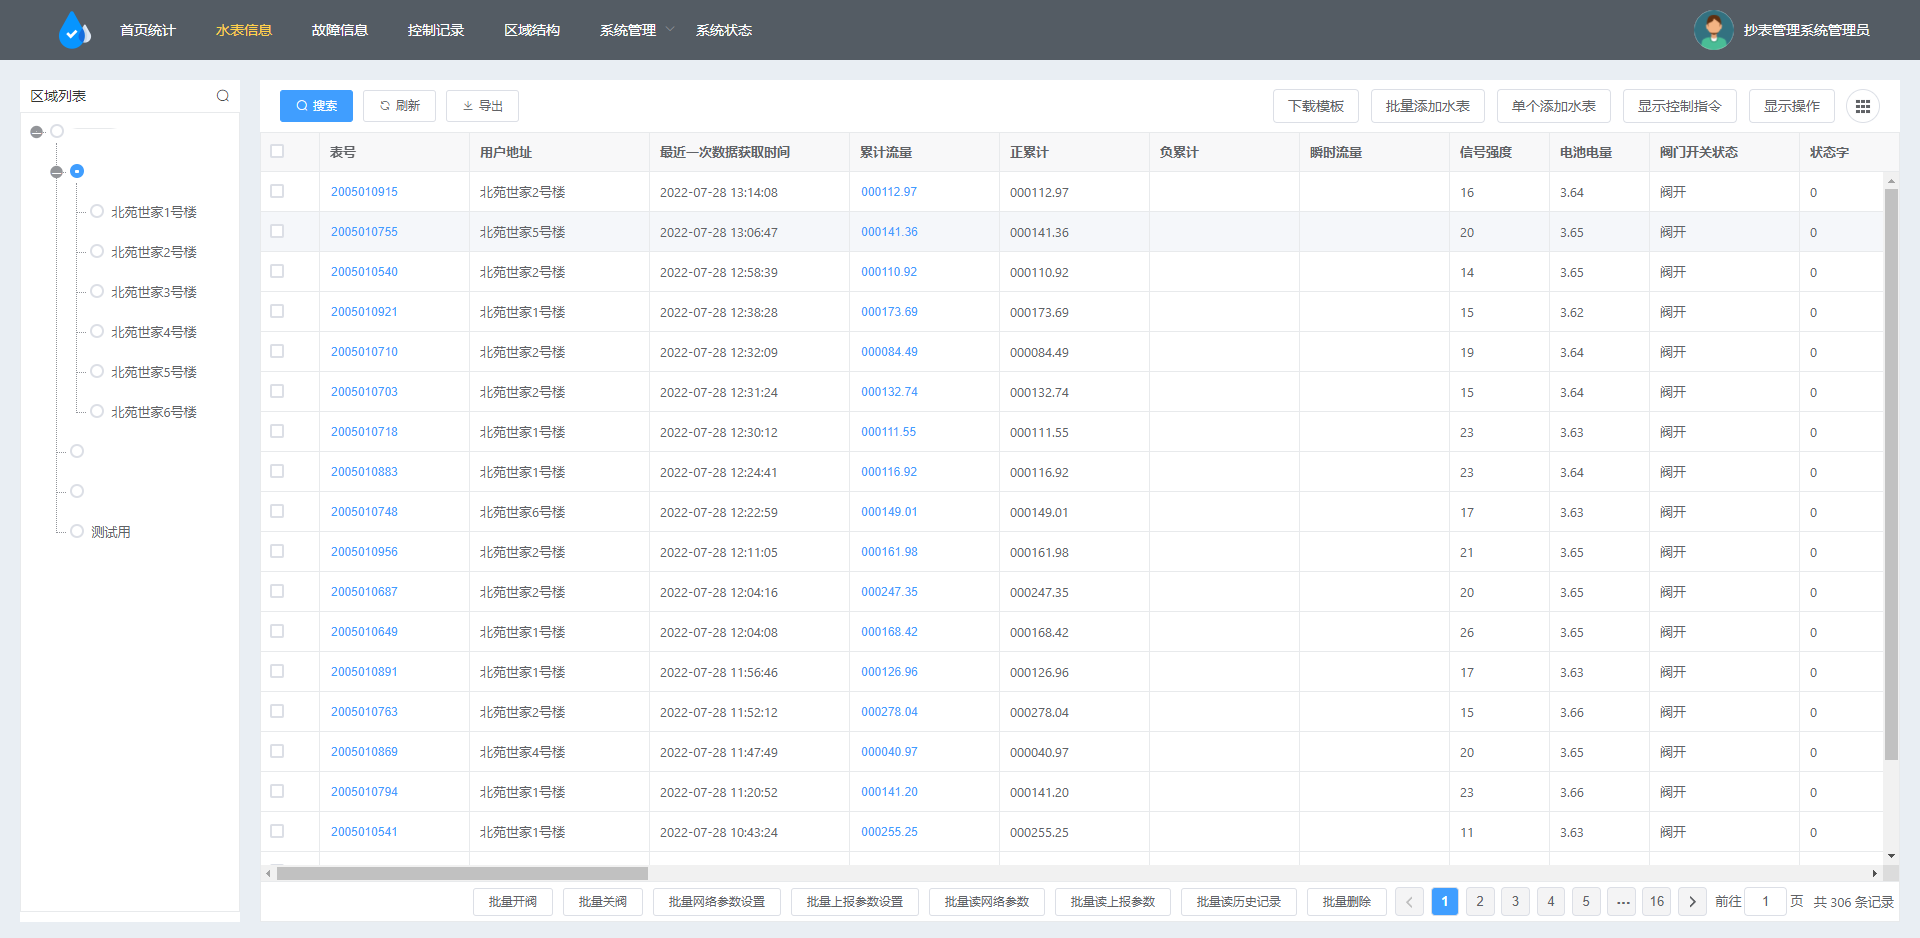This screenshot has width=1920, height=938.
Task: Click the pagination ellipsis more pages
Action: point(1622,901)
